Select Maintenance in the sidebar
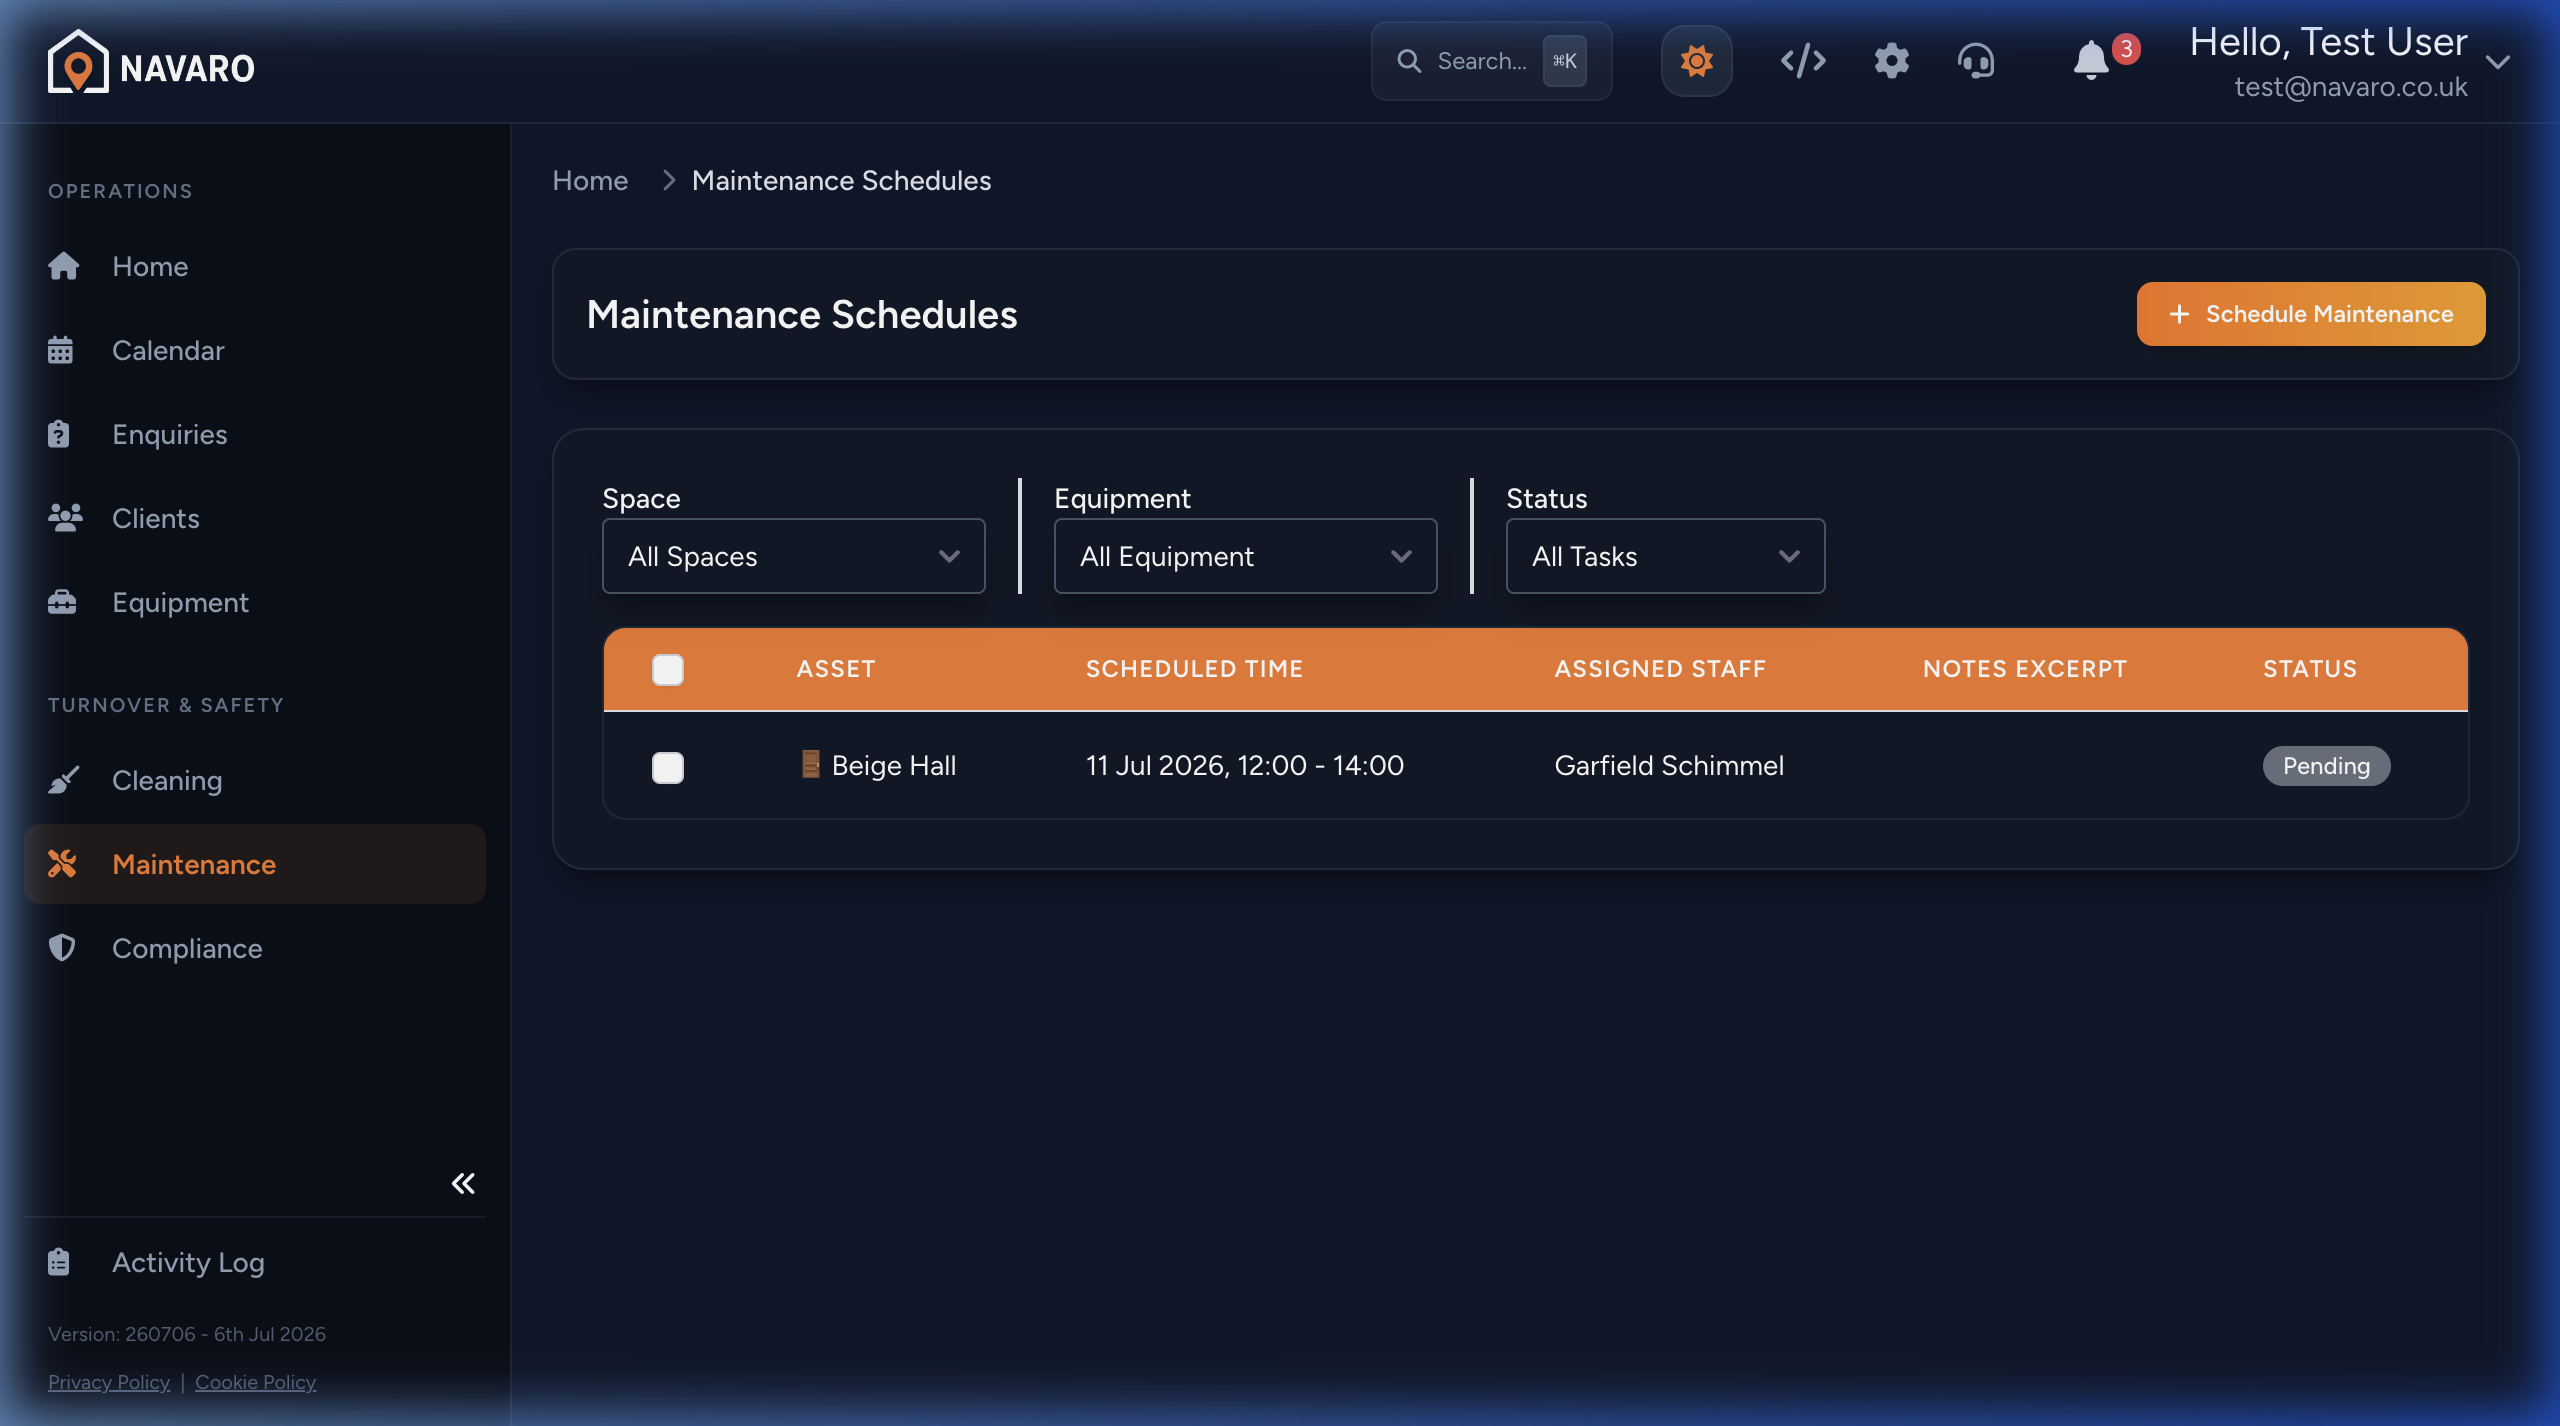This screenshot has width=2560, height=1426. [x=255, y=864]
